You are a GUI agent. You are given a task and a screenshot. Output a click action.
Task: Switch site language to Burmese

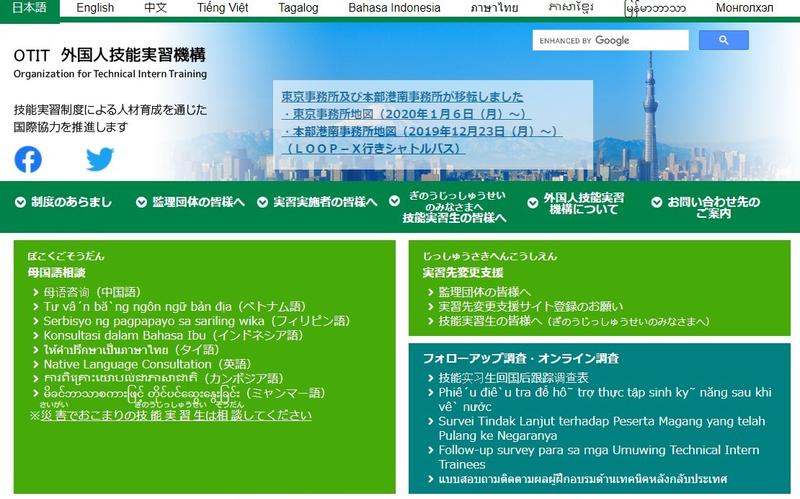point(655,8)
